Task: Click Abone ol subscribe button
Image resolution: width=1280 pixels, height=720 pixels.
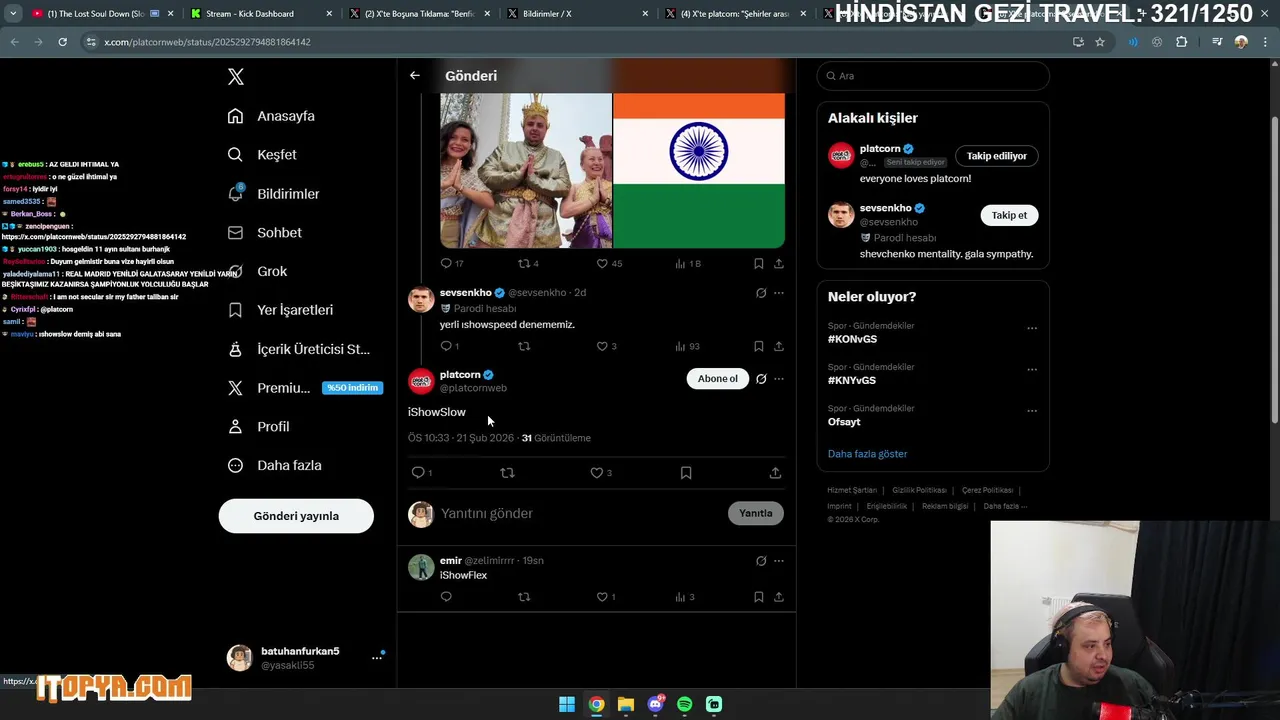Action: (717, 379)
